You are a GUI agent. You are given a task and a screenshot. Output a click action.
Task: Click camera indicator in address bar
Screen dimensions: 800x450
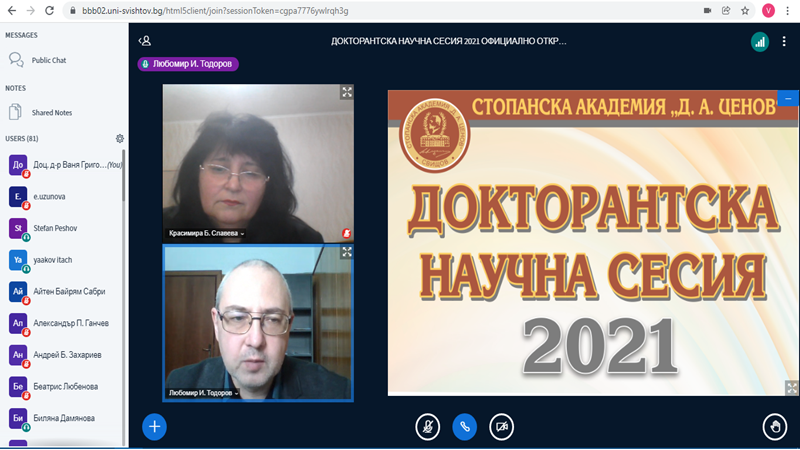(x=707, y=11)
